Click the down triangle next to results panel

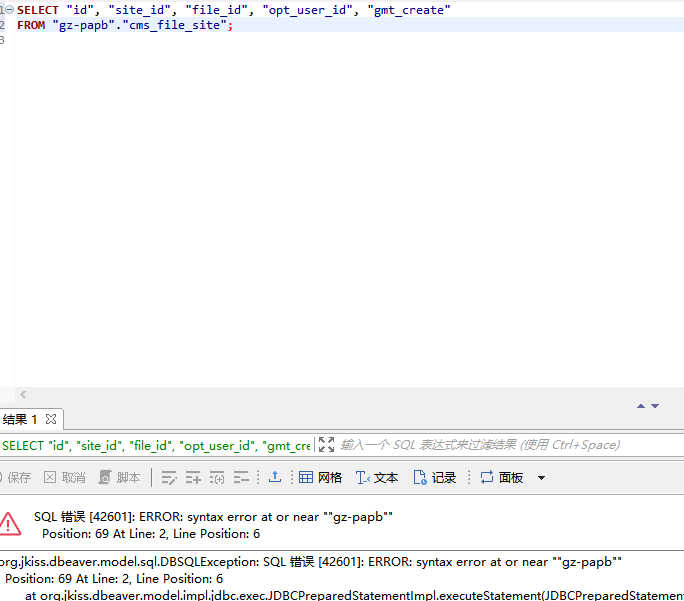(655, 406)
